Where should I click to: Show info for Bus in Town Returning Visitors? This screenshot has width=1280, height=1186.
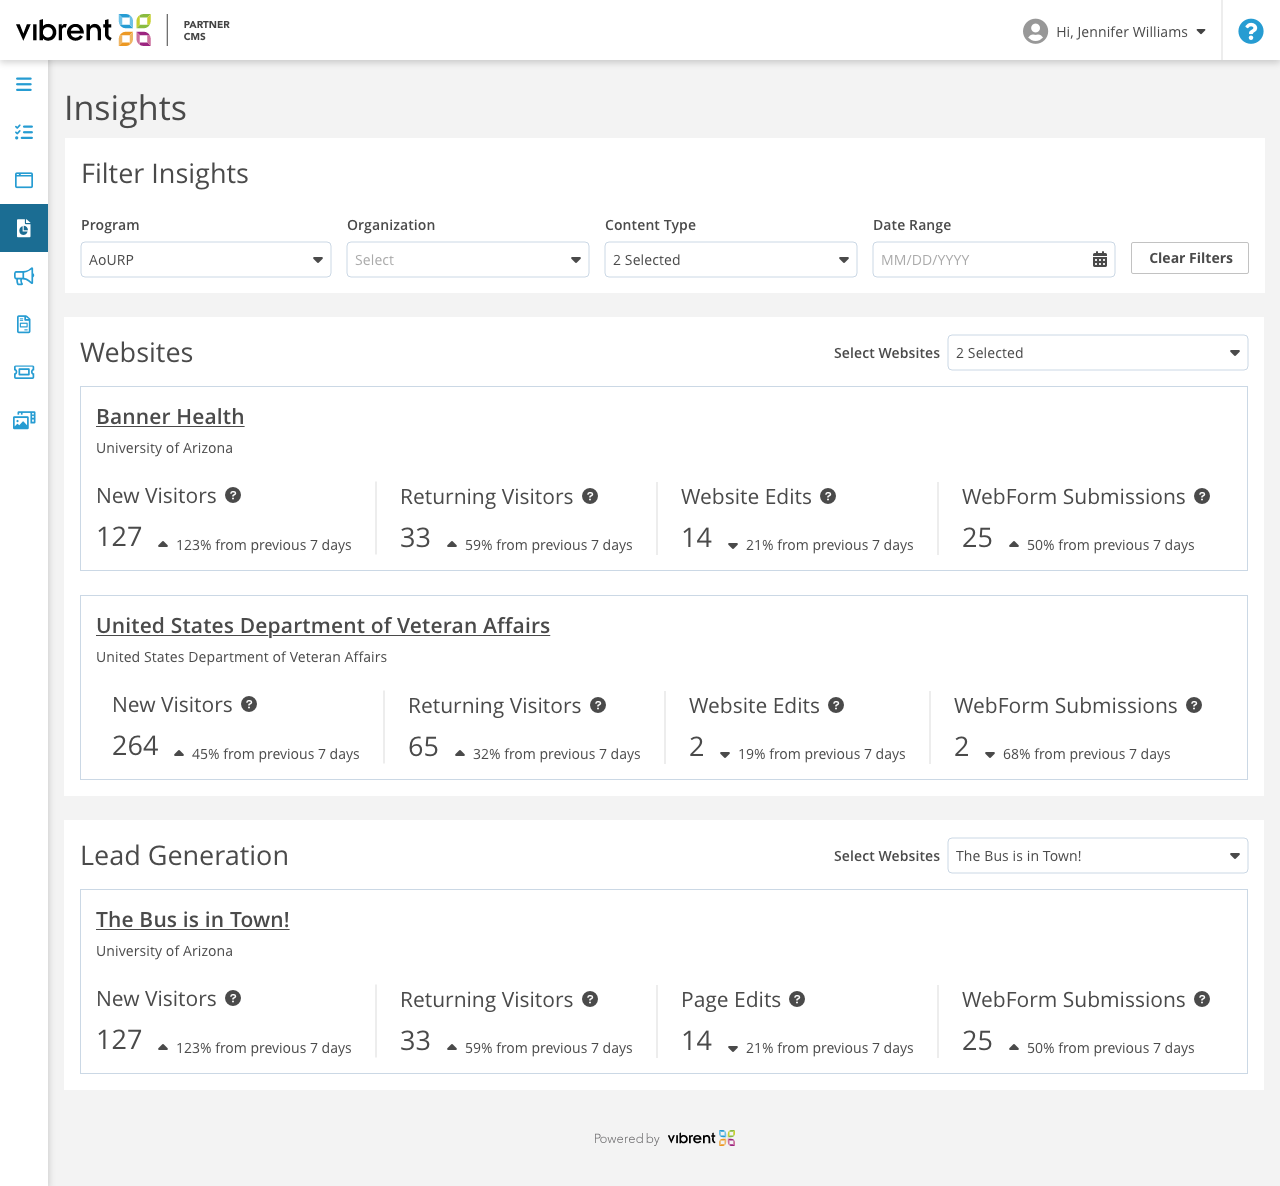tap(590, 999)
